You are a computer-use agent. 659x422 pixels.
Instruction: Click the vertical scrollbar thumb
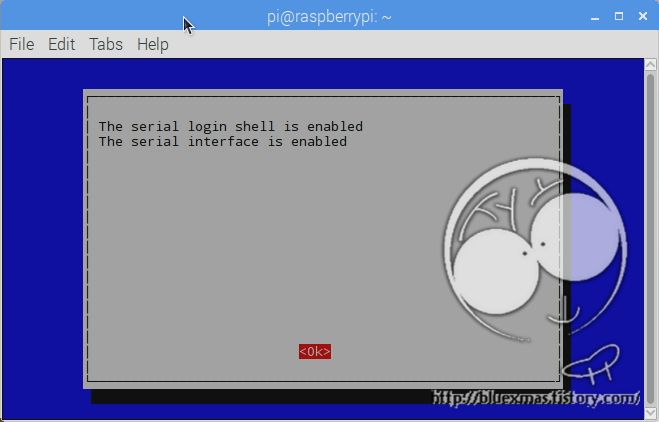650,238
